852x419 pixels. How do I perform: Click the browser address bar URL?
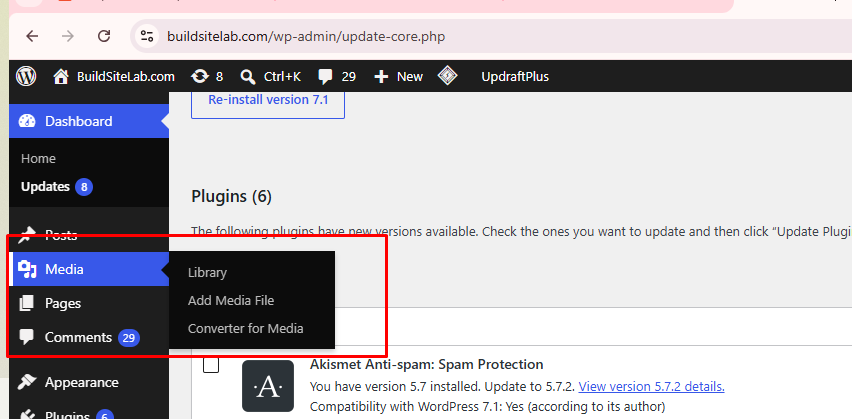click(306, 36)
